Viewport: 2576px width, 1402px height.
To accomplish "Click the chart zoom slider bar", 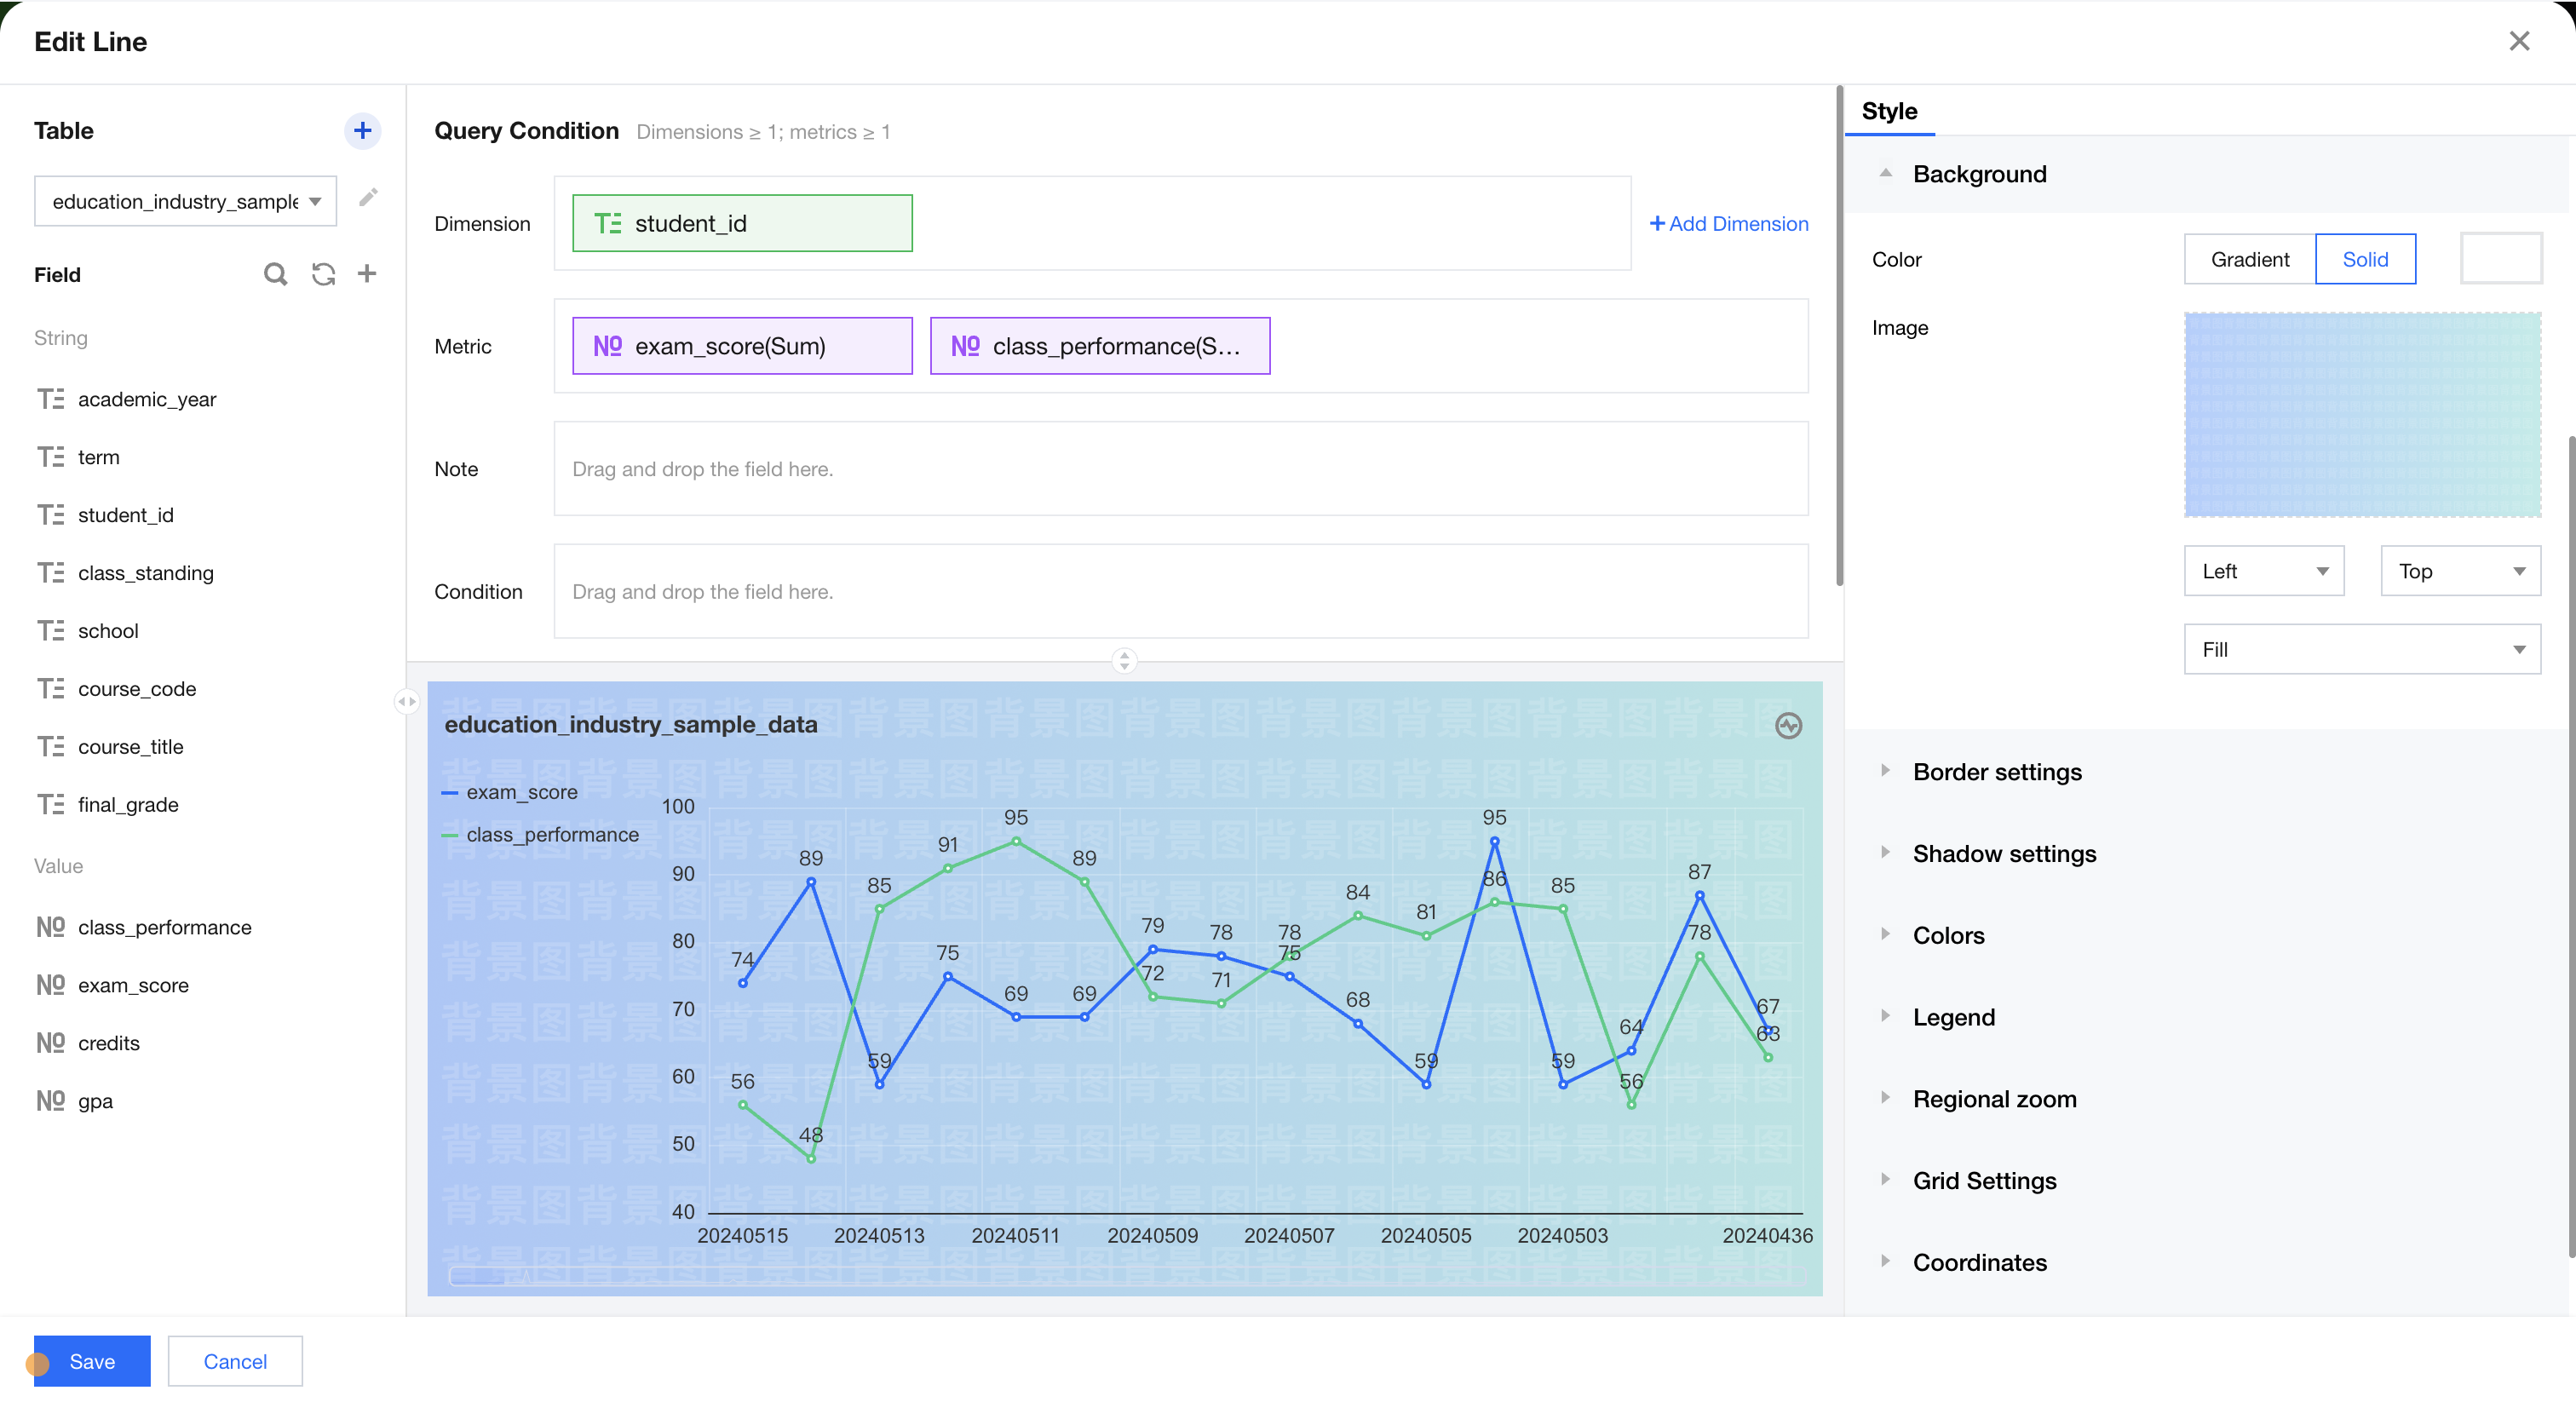I will coord(1126,1276).
